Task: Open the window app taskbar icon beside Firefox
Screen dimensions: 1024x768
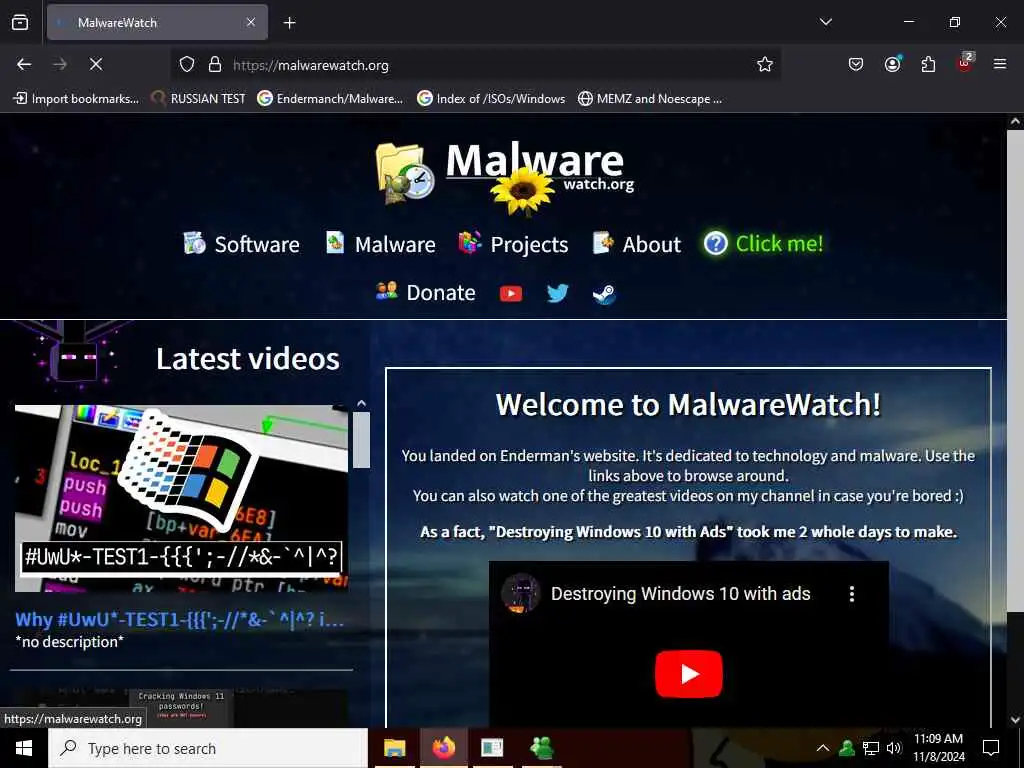Action: tap(492, 748)
